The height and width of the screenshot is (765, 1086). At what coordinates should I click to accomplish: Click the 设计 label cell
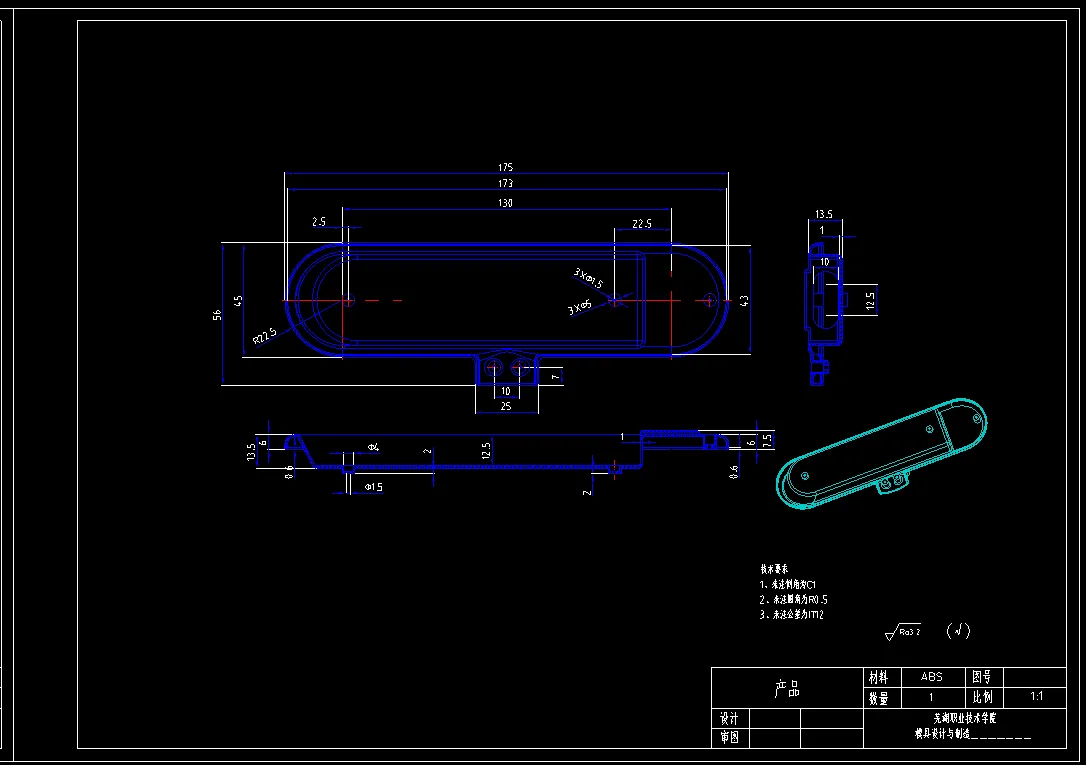730,719
